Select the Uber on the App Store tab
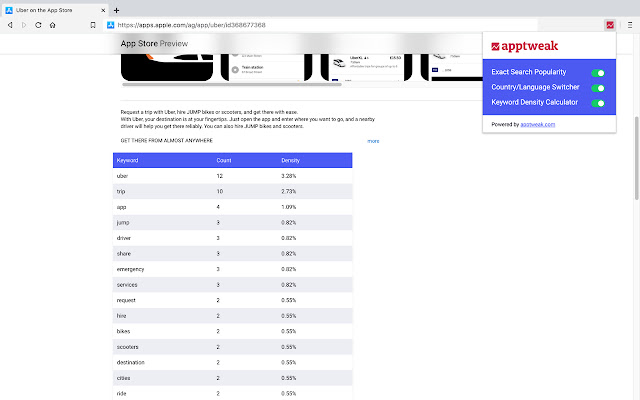640x400 pixels. point(54,10)
